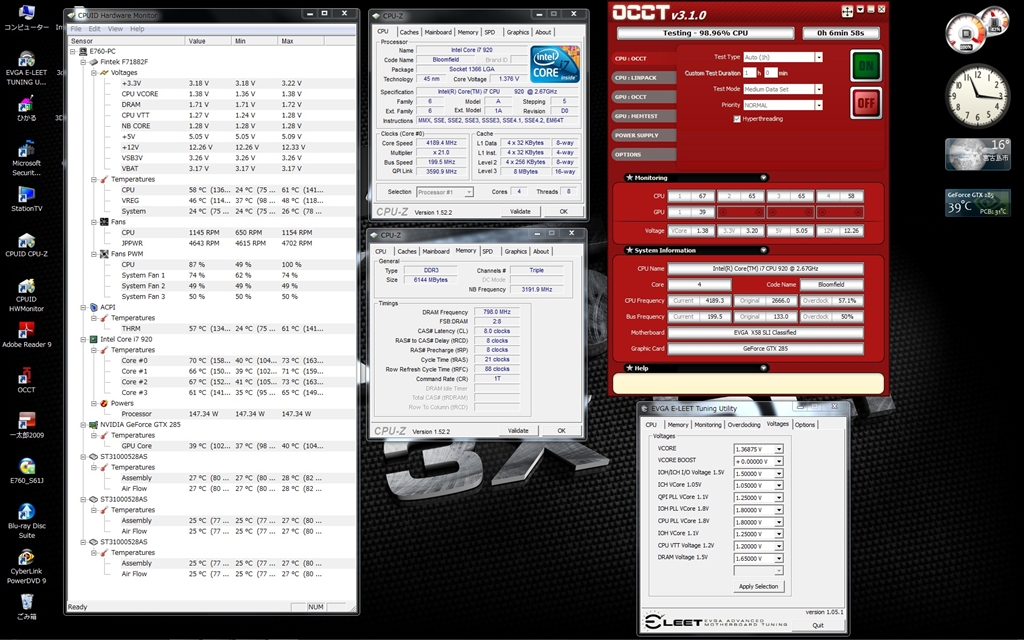This screenshot has height=640, width=1024.
Task: Click the Apply Selection button
Action: (758, 586)
